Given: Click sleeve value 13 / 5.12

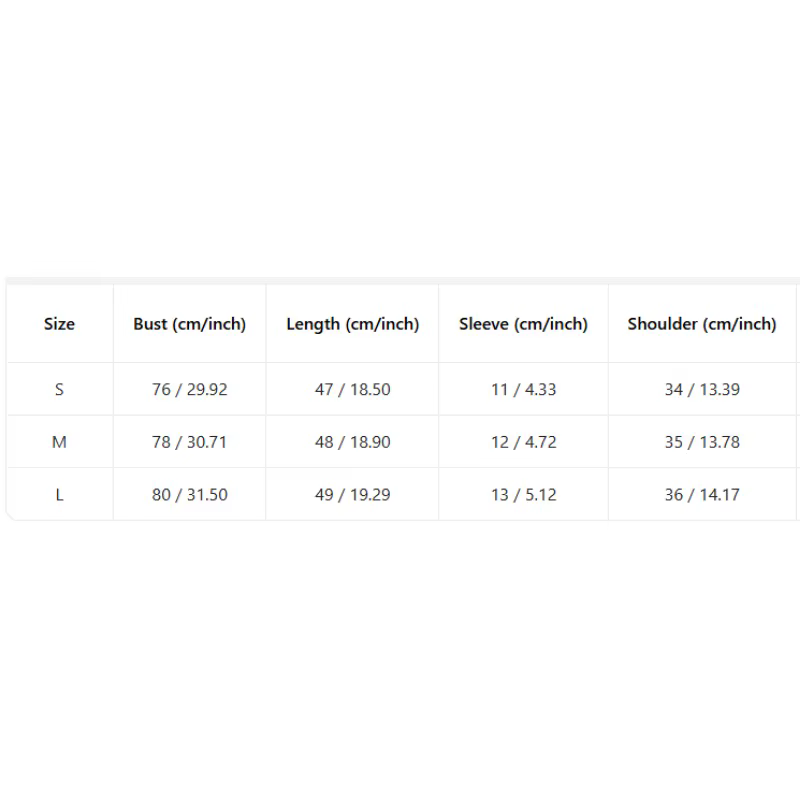Looking at the screenshot, I should click(x=523, y=494).
